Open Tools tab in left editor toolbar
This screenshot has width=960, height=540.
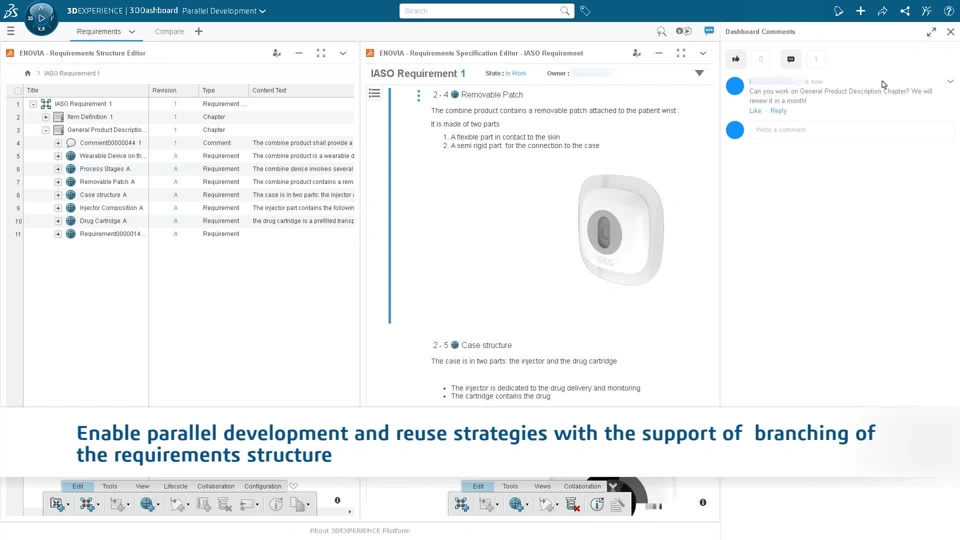tap(110, 486)
